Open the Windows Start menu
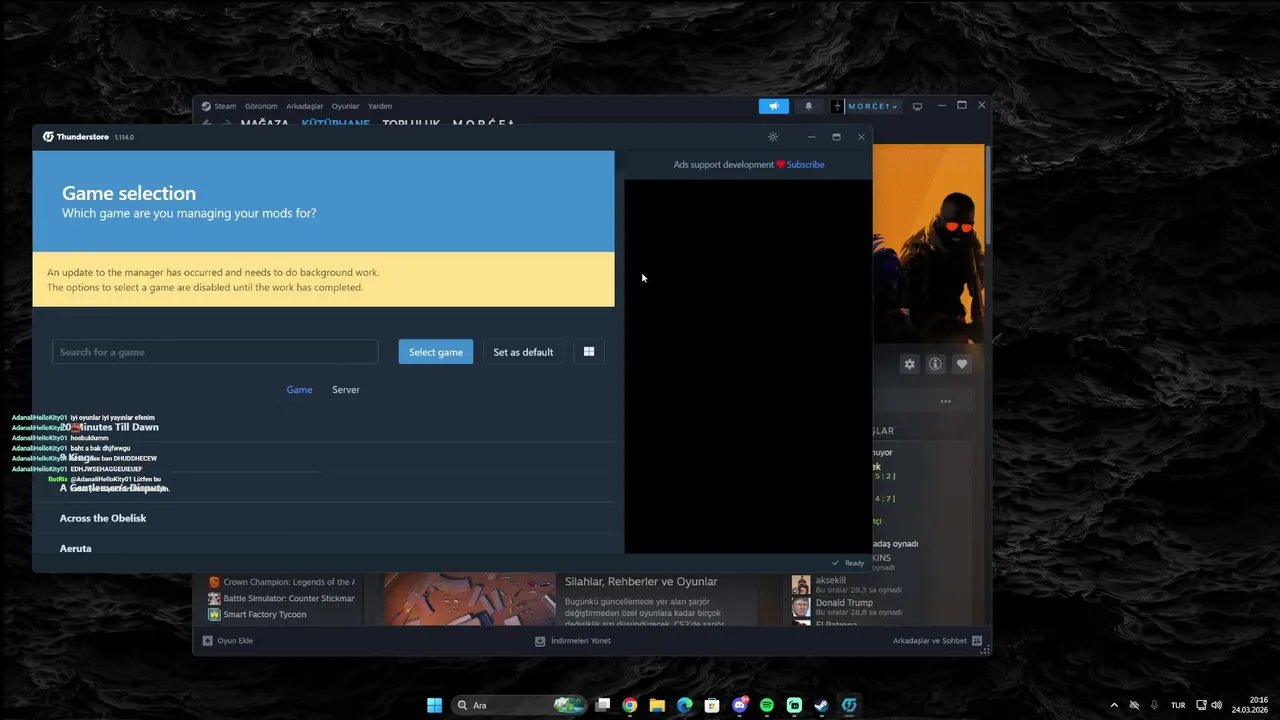 434,705
